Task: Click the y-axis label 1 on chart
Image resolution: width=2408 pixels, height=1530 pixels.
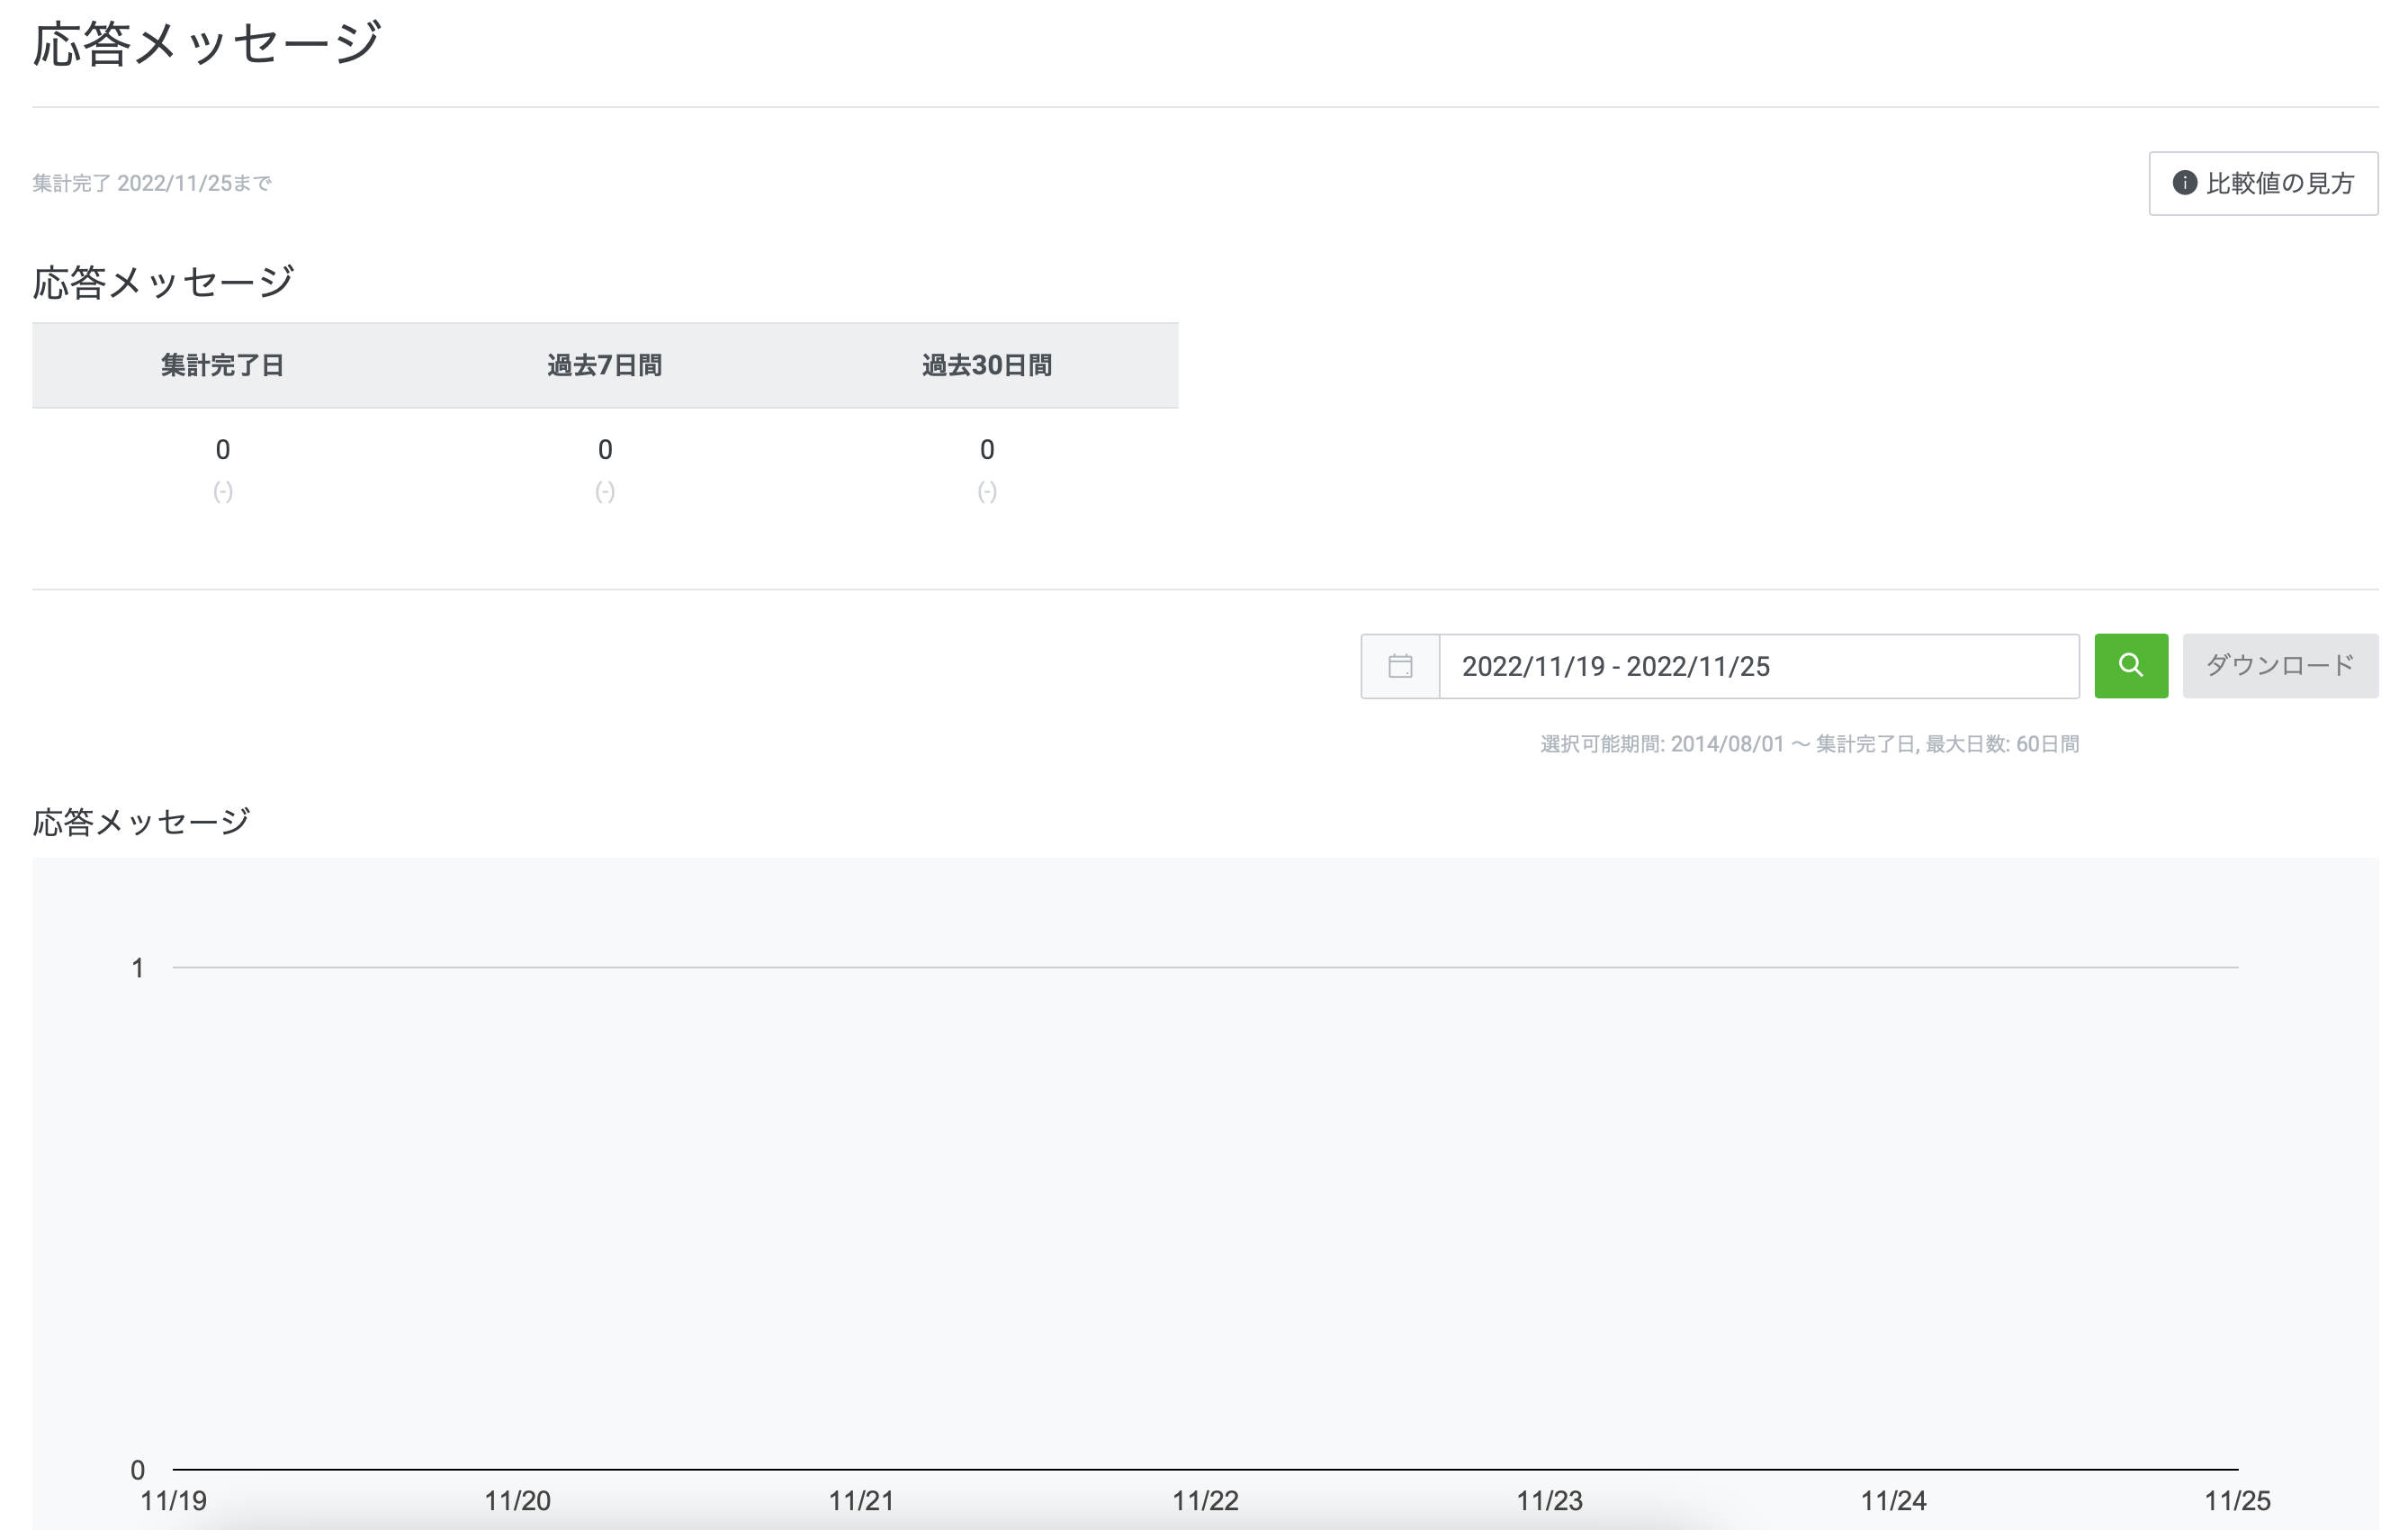Action: (138, 968)
